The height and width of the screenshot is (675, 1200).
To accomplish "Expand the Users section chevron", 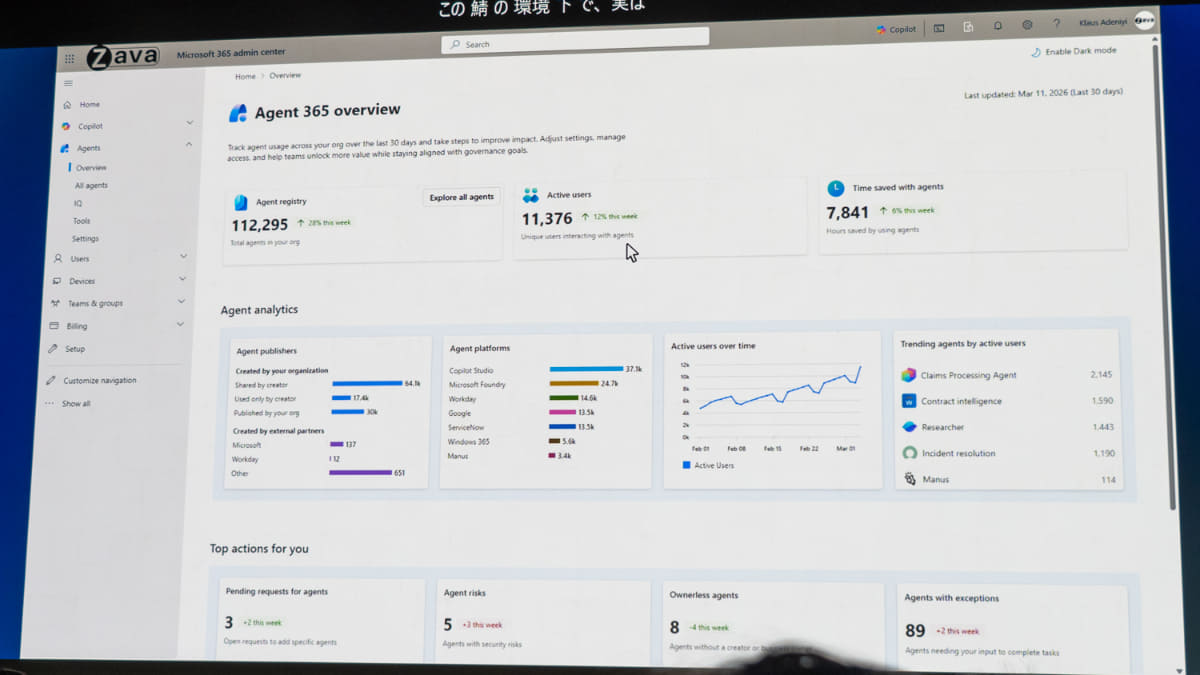I will pyautogui.click(x=183, y=256).
